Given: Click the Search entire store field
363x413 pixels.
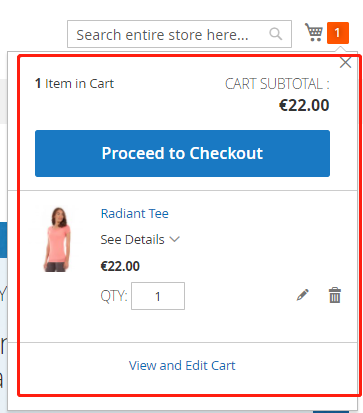Looking at the screenshot, I should pos(179,34).
